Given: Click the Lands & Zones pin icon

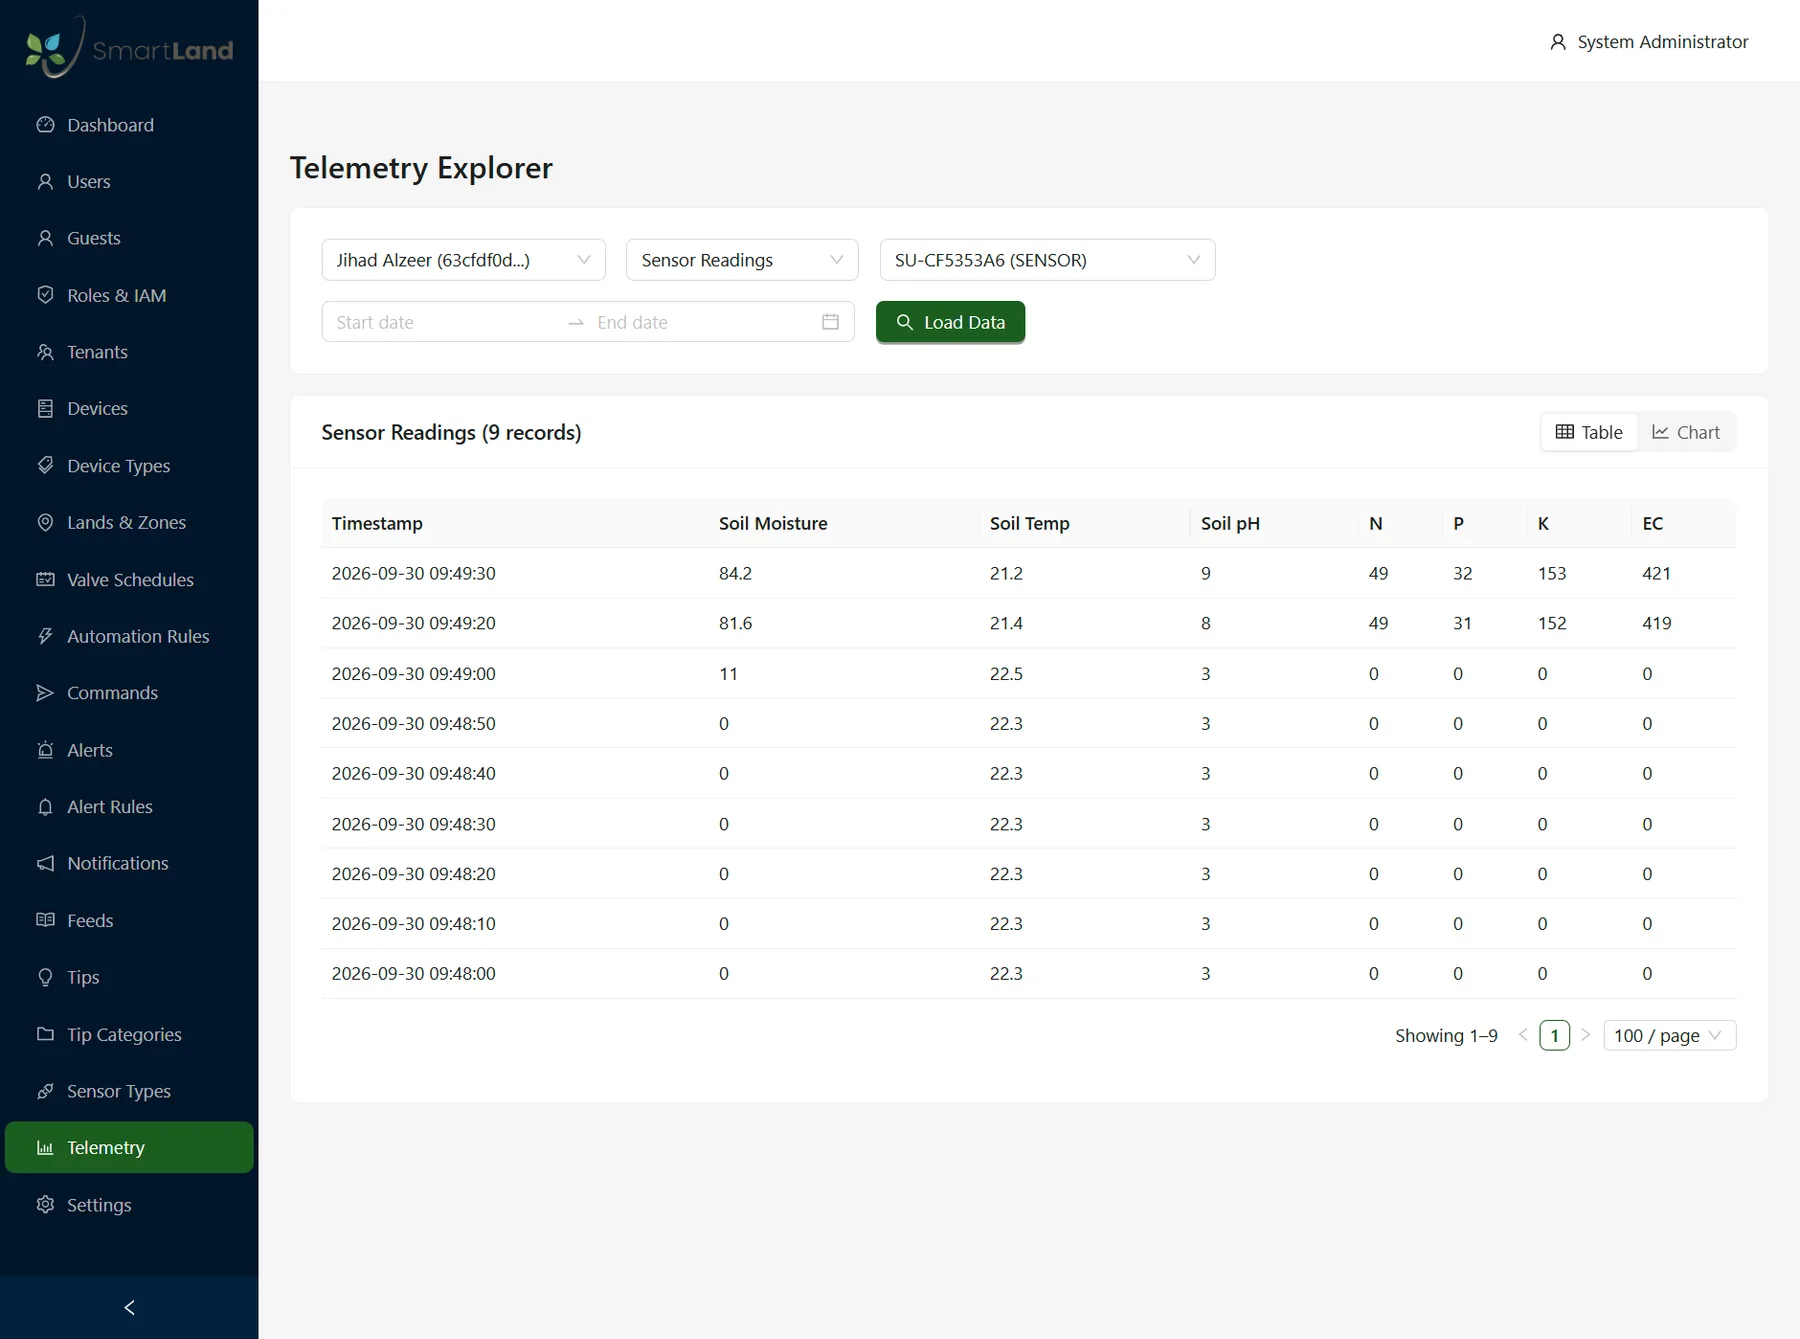Looking at the screenshot, I should click(45, 522).
